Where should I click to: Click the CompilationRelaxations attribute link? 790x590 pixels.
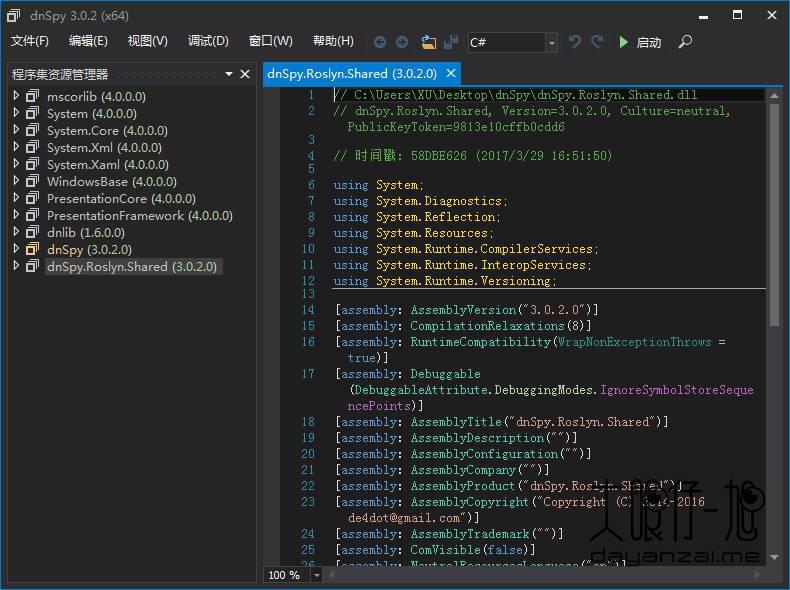[x=487, y=325]
